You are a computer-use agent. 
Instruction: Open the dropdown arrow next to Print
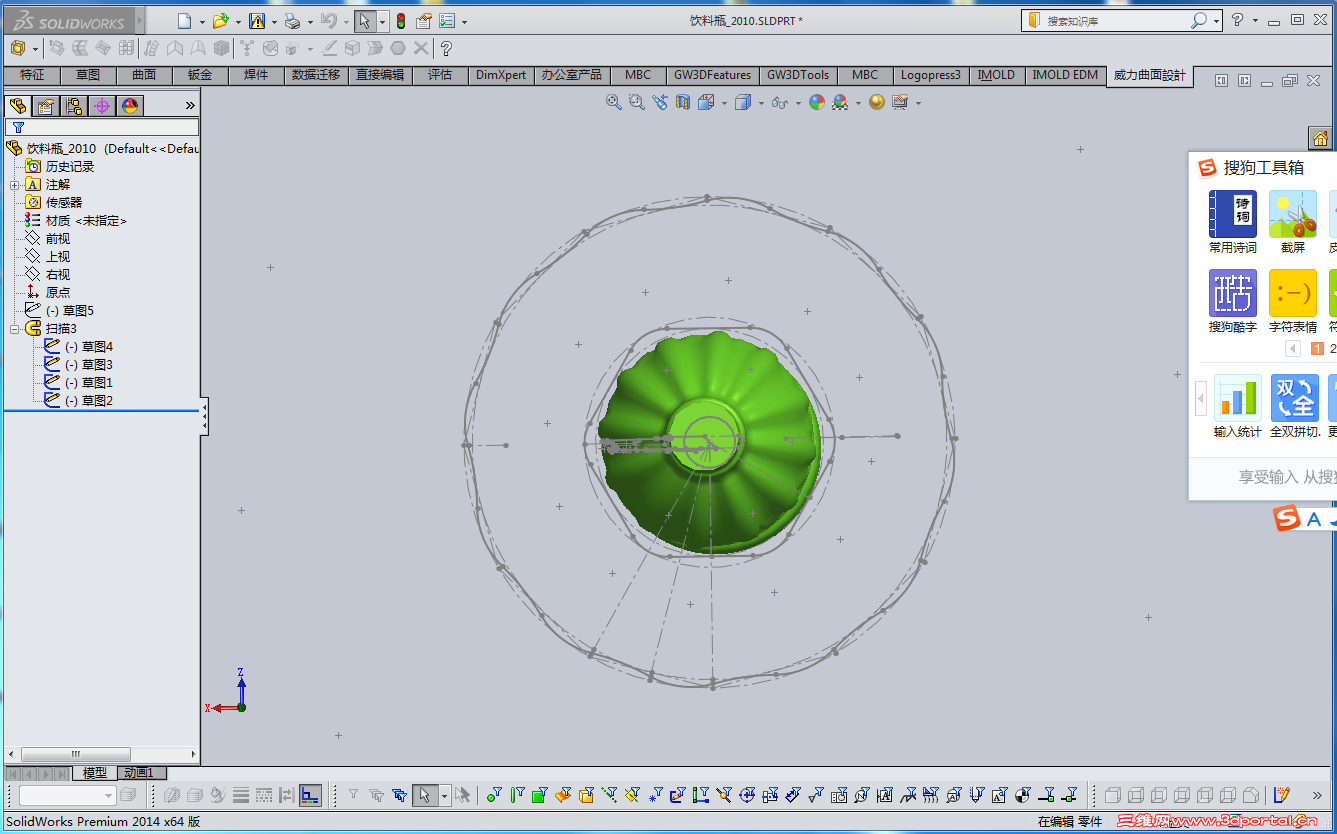point(309,21)
